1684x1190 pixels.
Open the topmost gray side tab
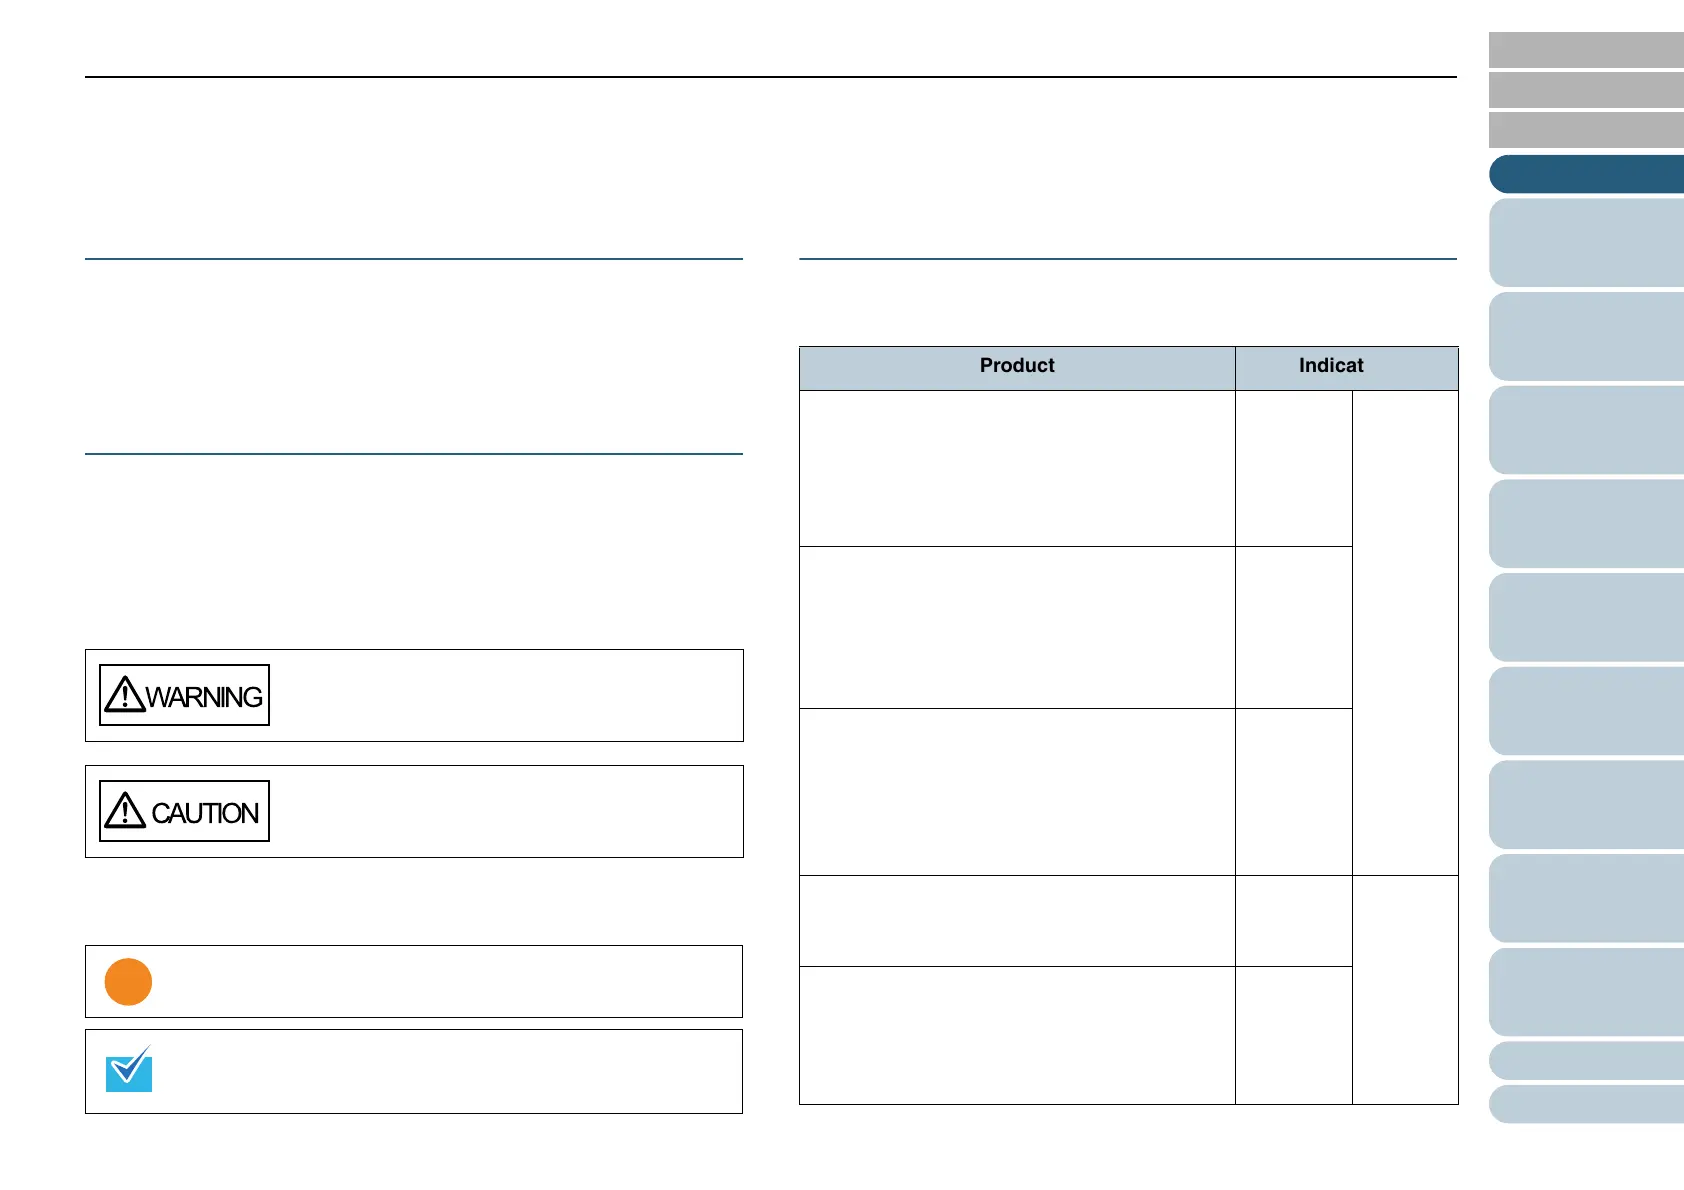pos(1587,50)
